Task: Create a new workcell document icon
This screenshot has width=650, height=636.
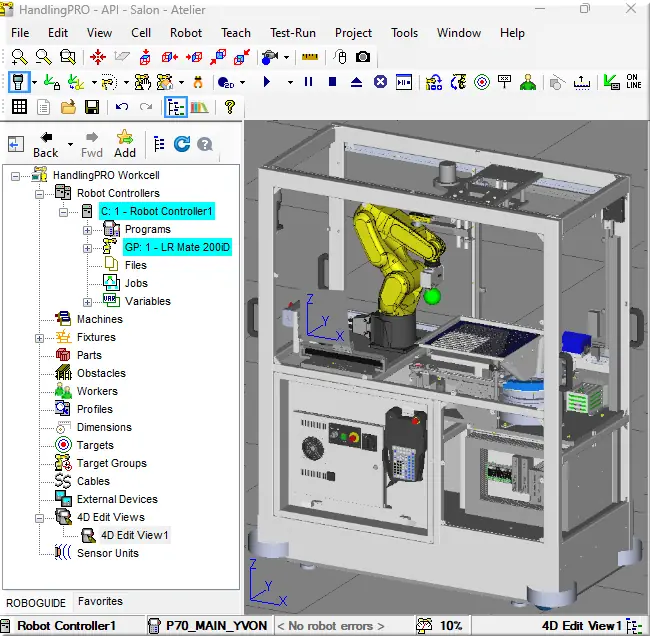Action: click(x=43, y=107)
